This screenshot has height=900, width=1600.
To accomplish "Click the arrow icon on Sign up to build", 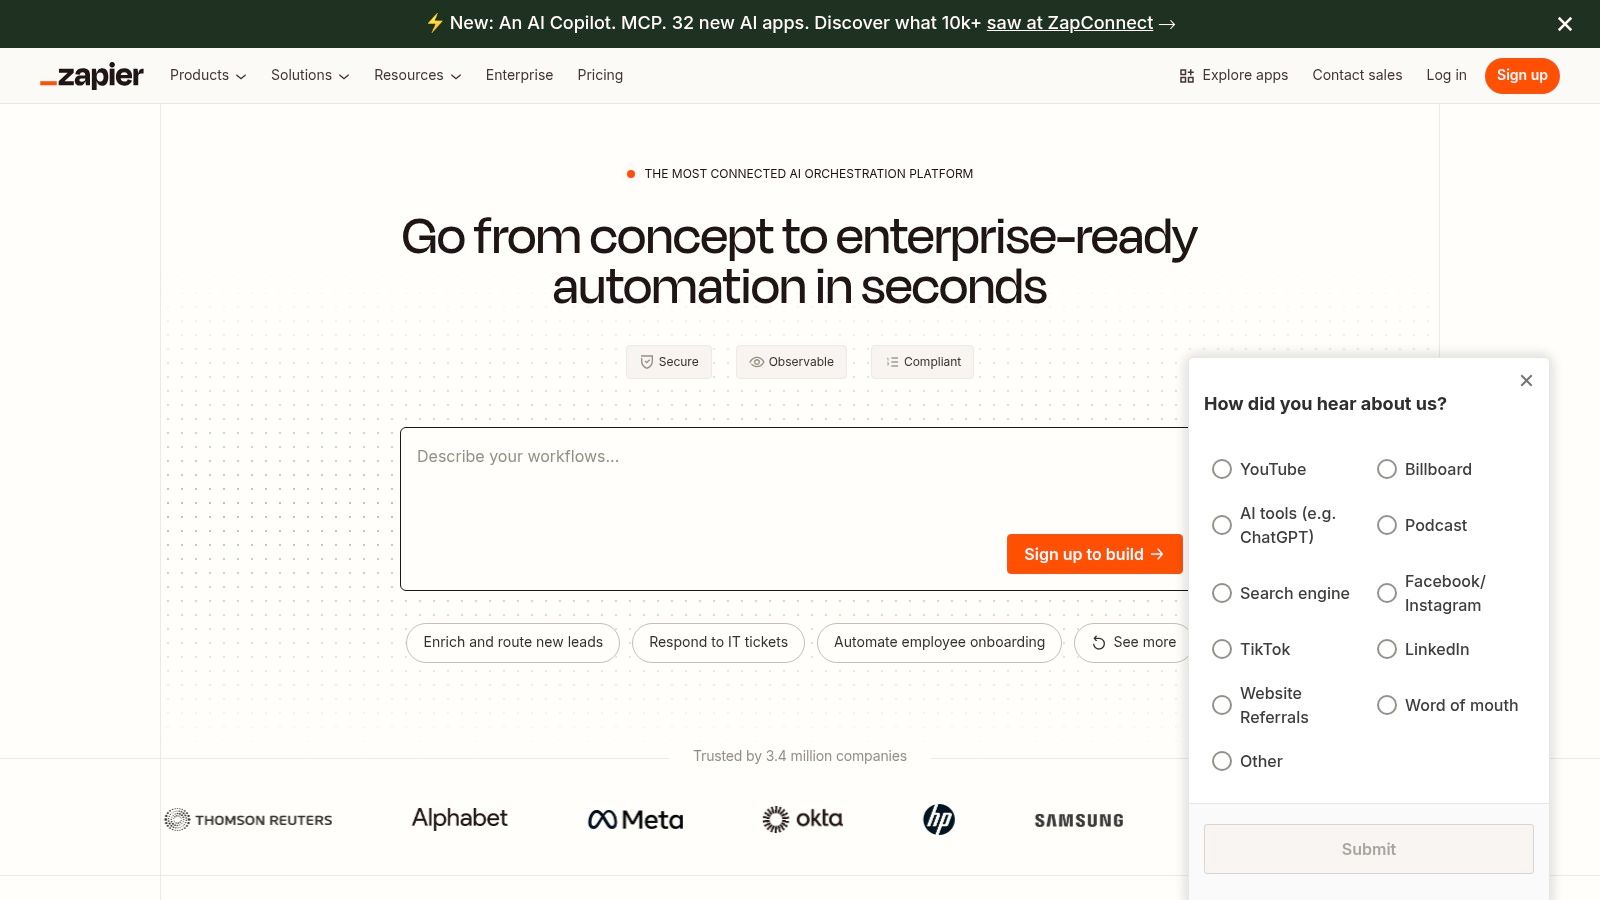I will (1158, 554).
